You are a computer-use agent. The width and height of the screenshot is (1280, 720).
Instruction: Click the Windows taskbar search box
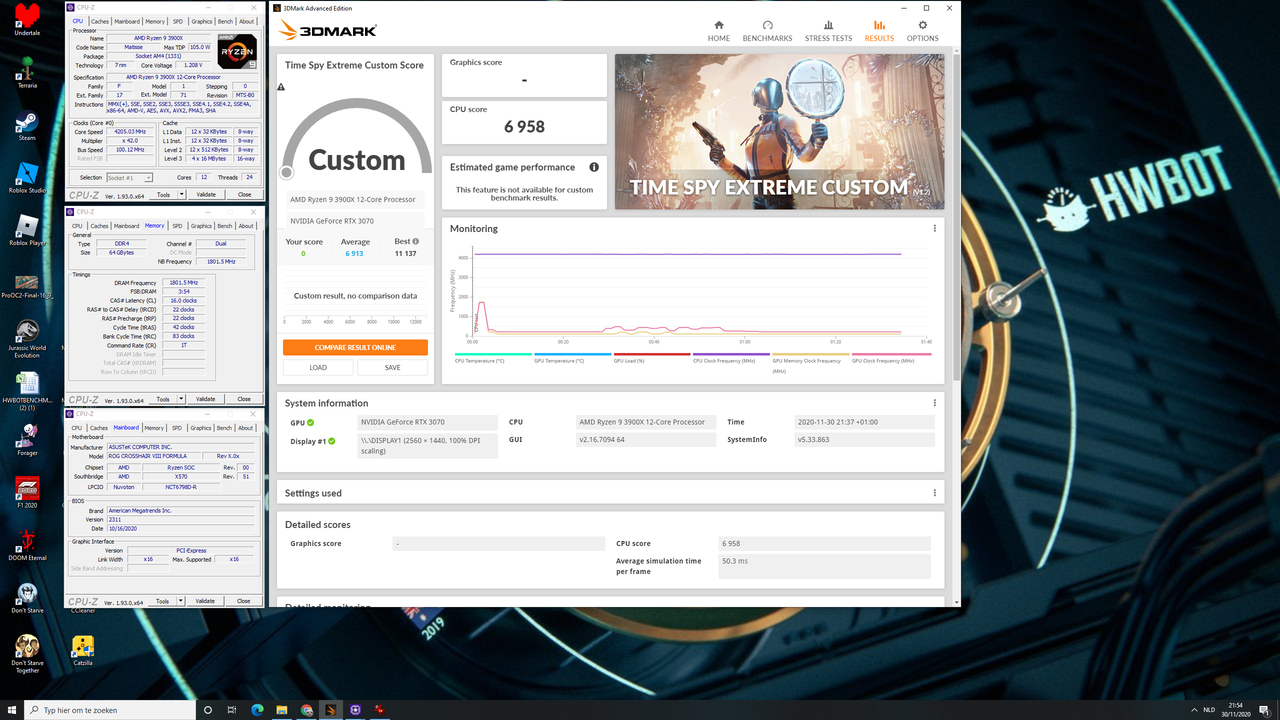[112, 710]
